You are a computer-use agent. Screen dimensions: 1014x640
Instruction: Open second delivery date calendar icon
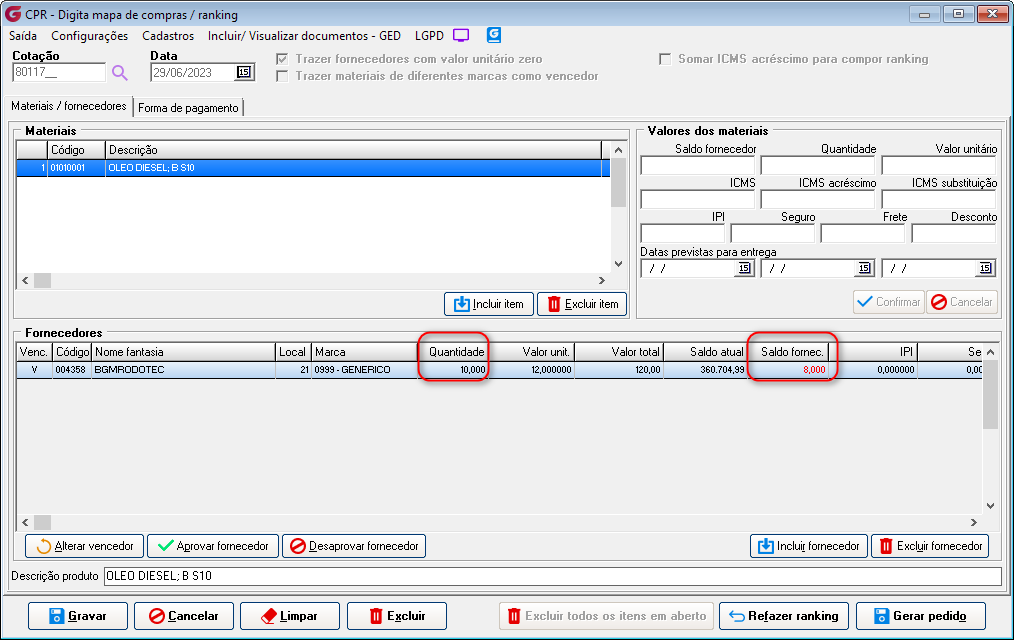click(x=864, y=268)
